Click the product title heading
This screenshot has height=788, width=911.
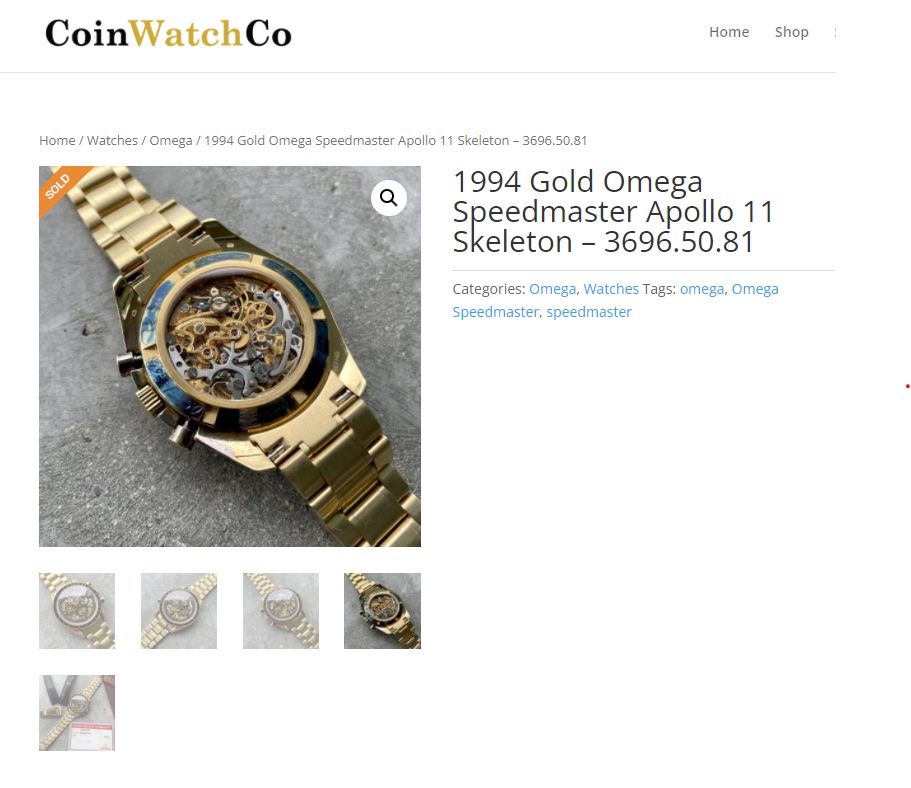pyautogui.click(x=613, y=212)
